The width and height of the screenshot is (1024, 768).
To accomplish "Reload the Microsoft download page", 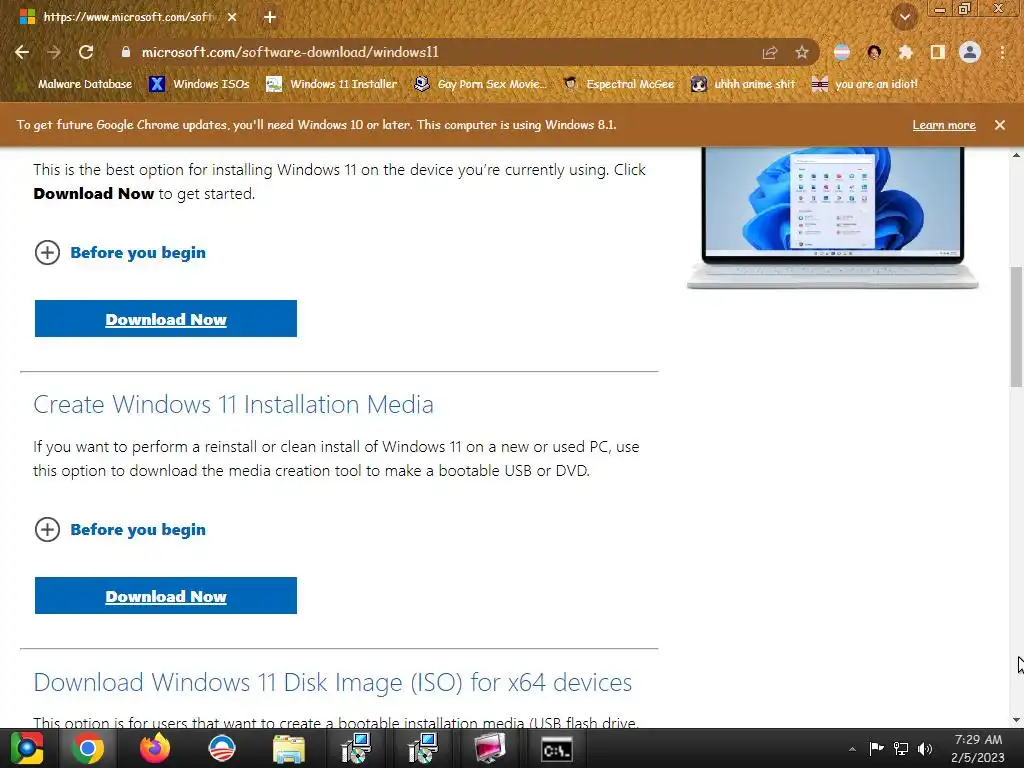I will 86,52.
